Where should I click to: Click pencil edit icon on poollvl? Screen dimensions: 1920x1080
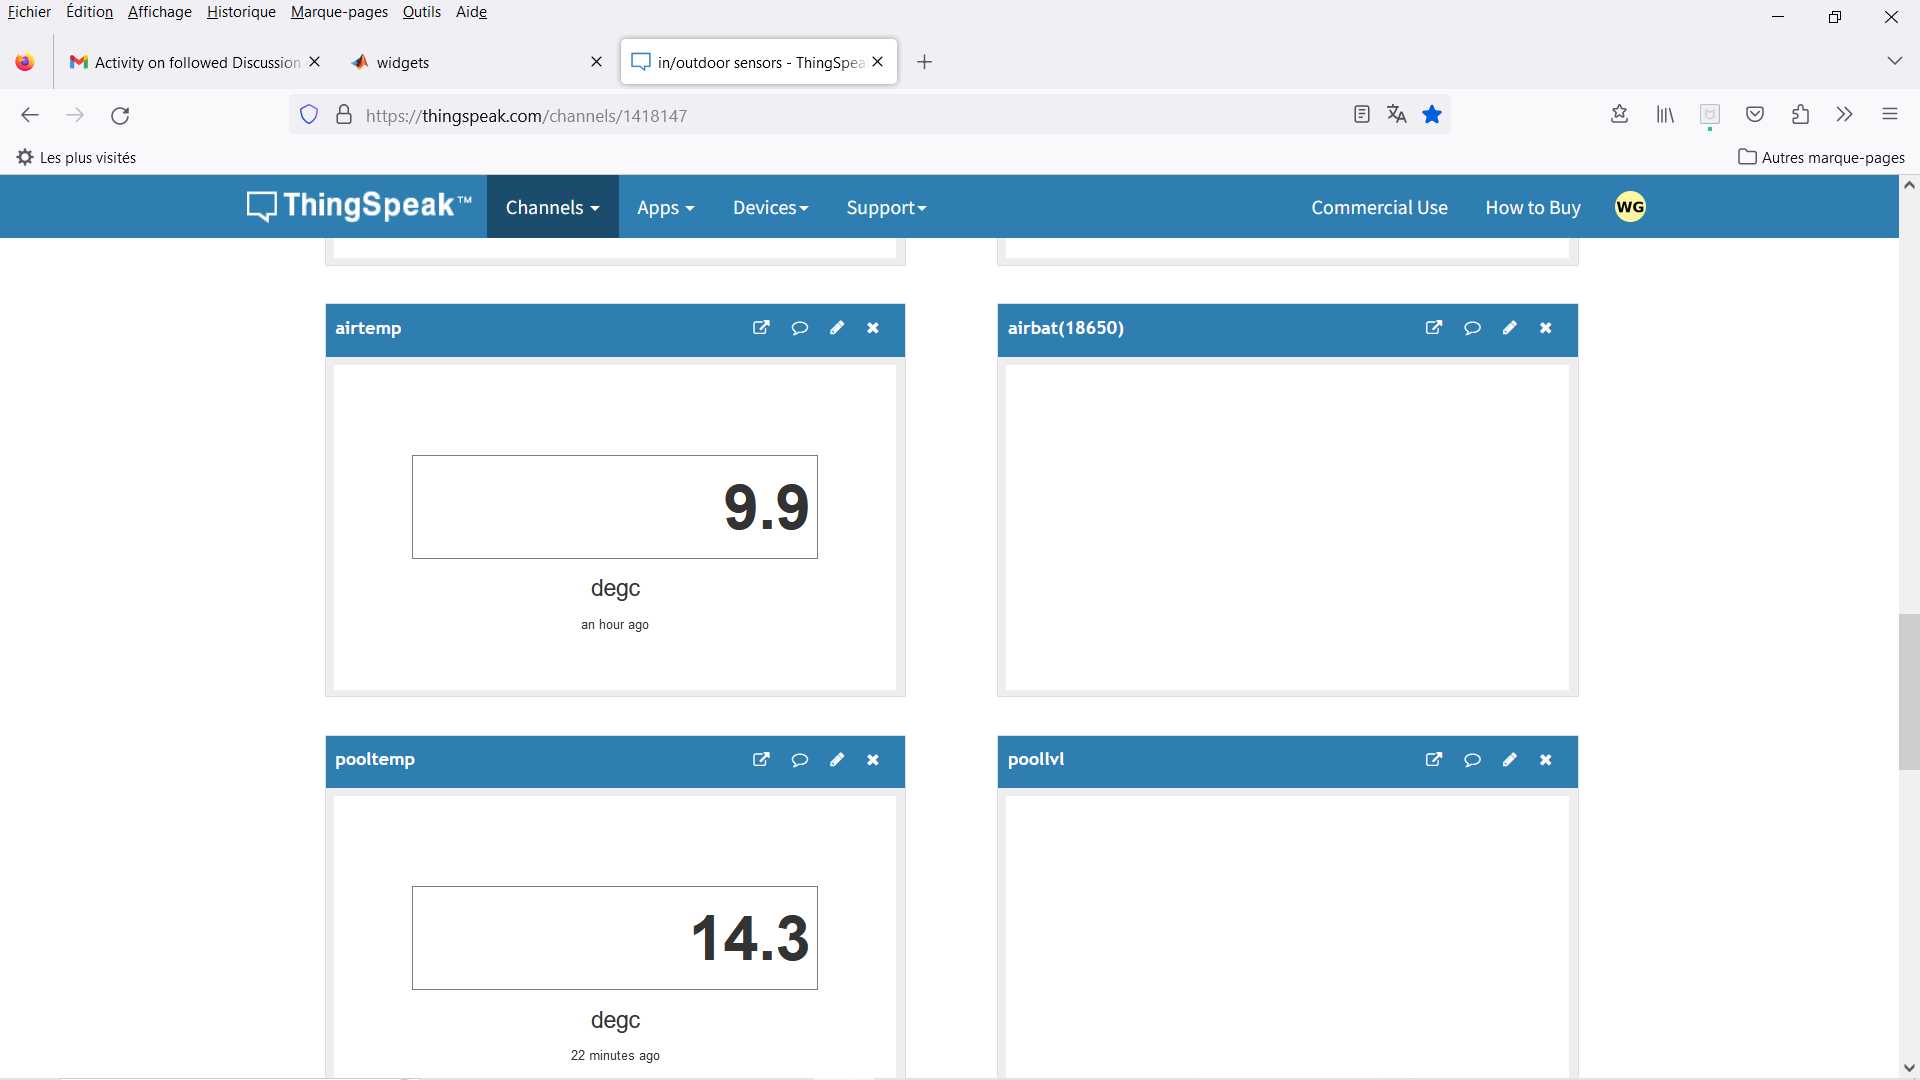pyautogui.click(x=1509, y=760)
